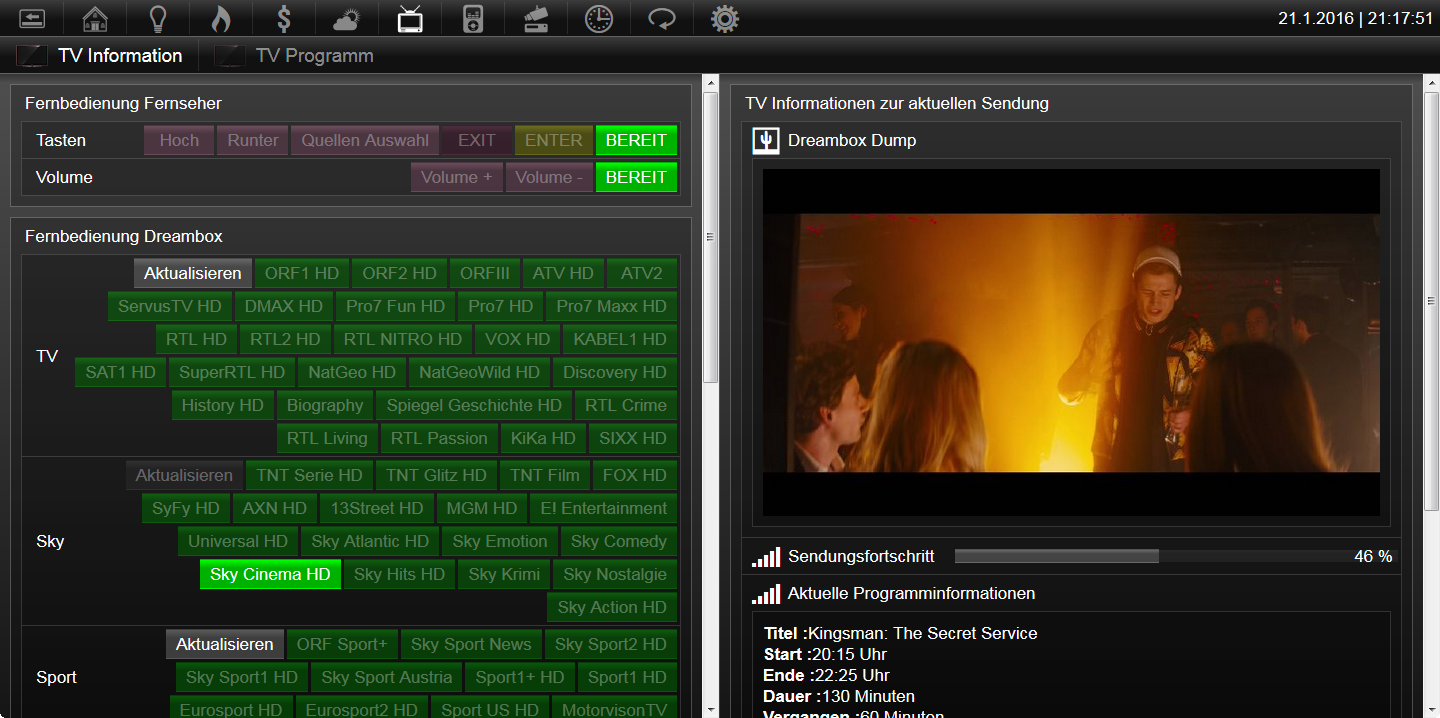Select channel RTL NITRO HD

click(x=403, y=340)
